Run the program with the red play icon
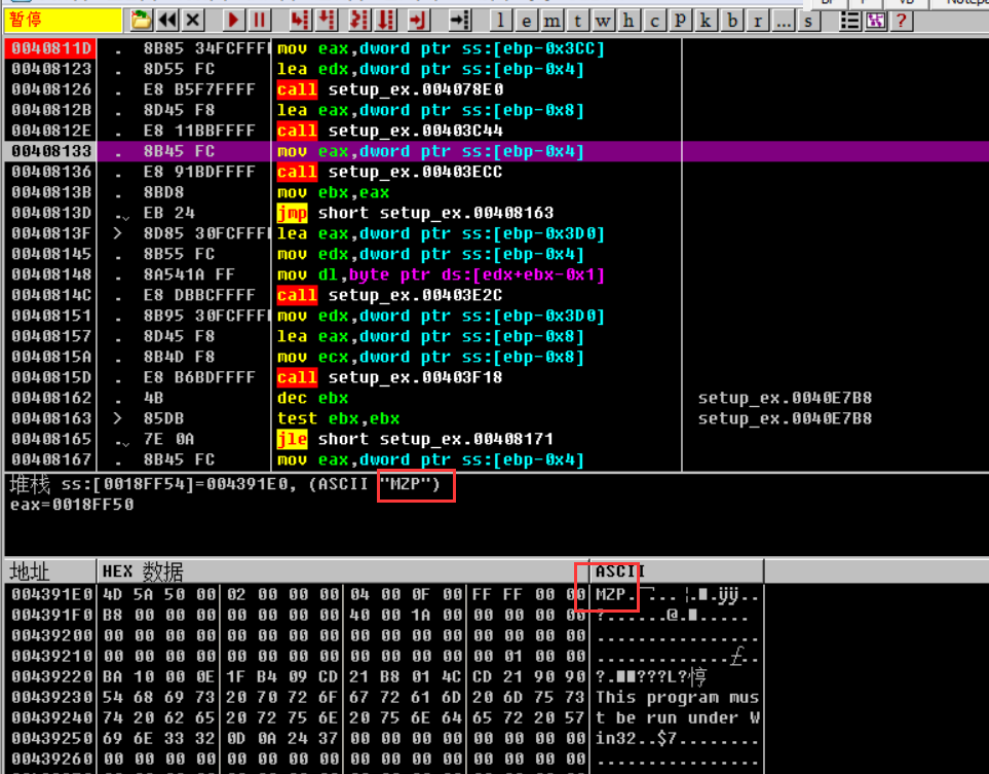This screenshot has width=989, height=774. click(x=233, y=20)
